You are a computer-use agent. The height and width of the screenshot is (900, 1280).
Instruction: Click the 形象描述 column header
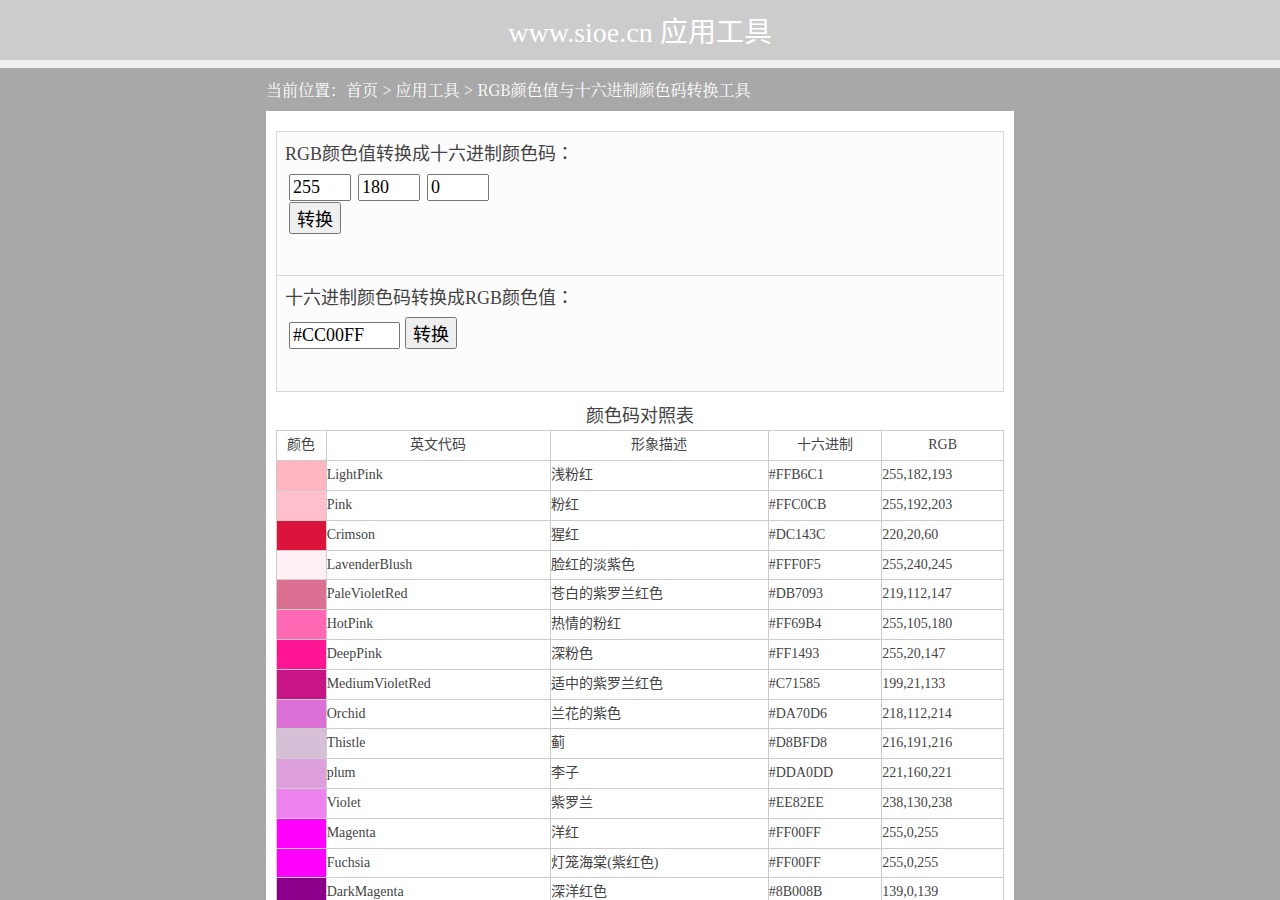point(659,445)
